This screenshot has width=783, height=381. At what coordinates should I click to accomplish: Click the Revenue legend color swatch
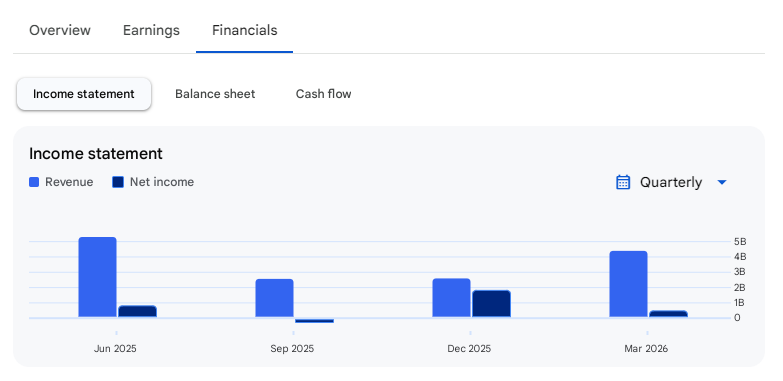click(x=34, y=182)
